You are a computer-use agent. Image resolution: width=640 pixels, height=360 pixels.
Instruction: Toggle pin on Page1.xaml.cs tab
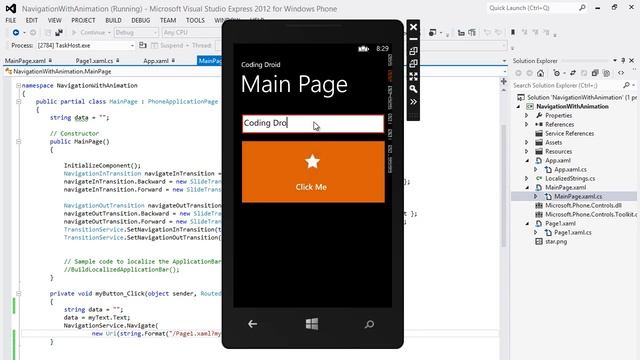pos(118,60)
